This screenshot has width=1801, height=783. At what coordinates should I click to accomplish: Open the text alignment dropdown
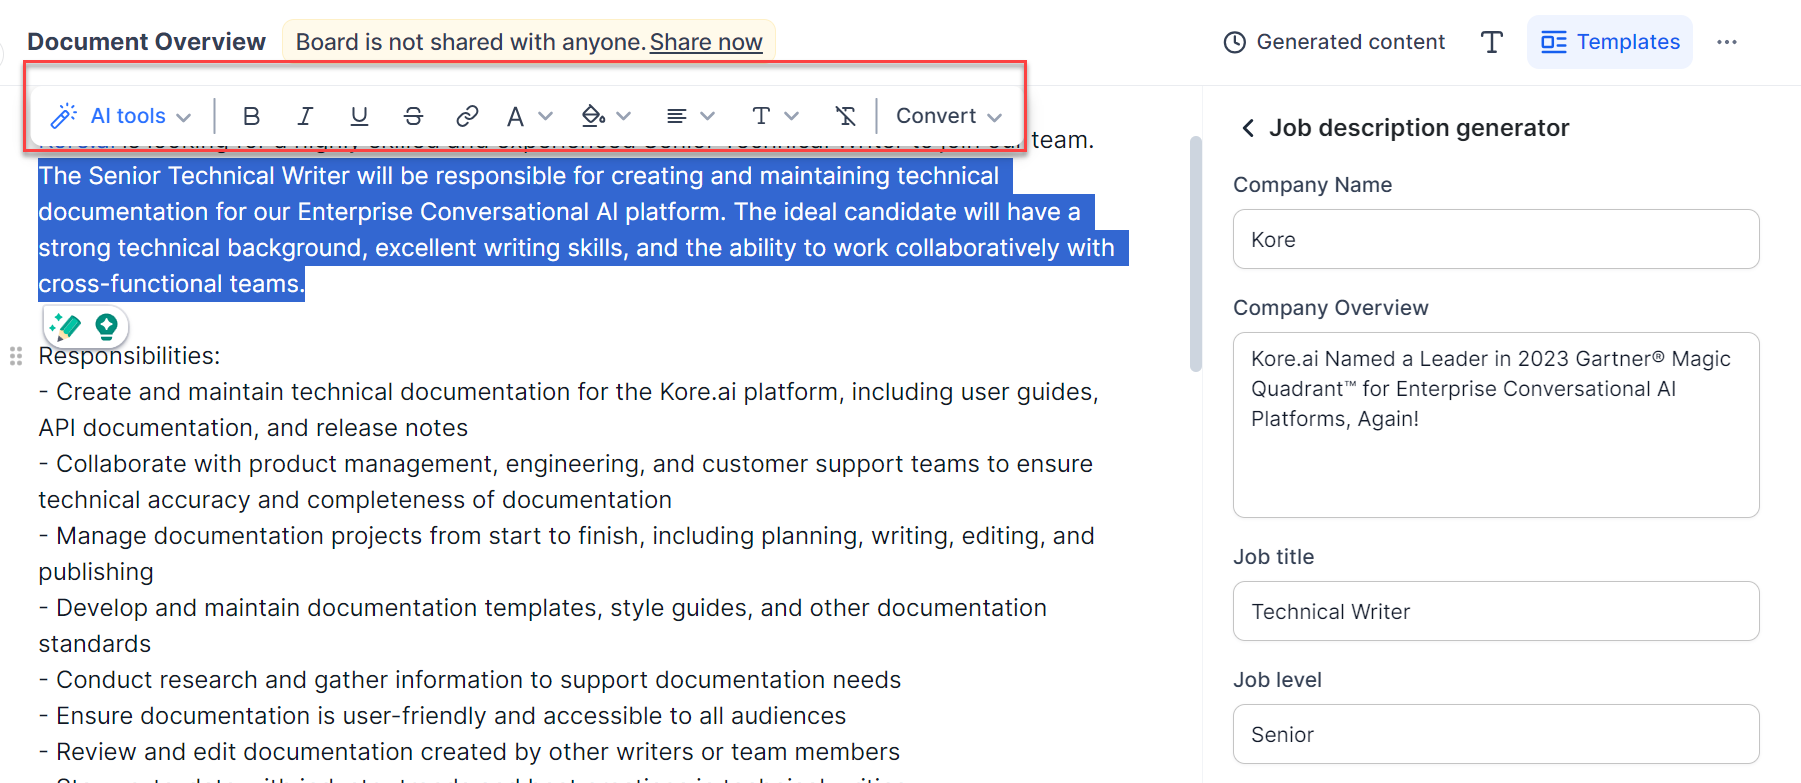click(x=690, y=116)
